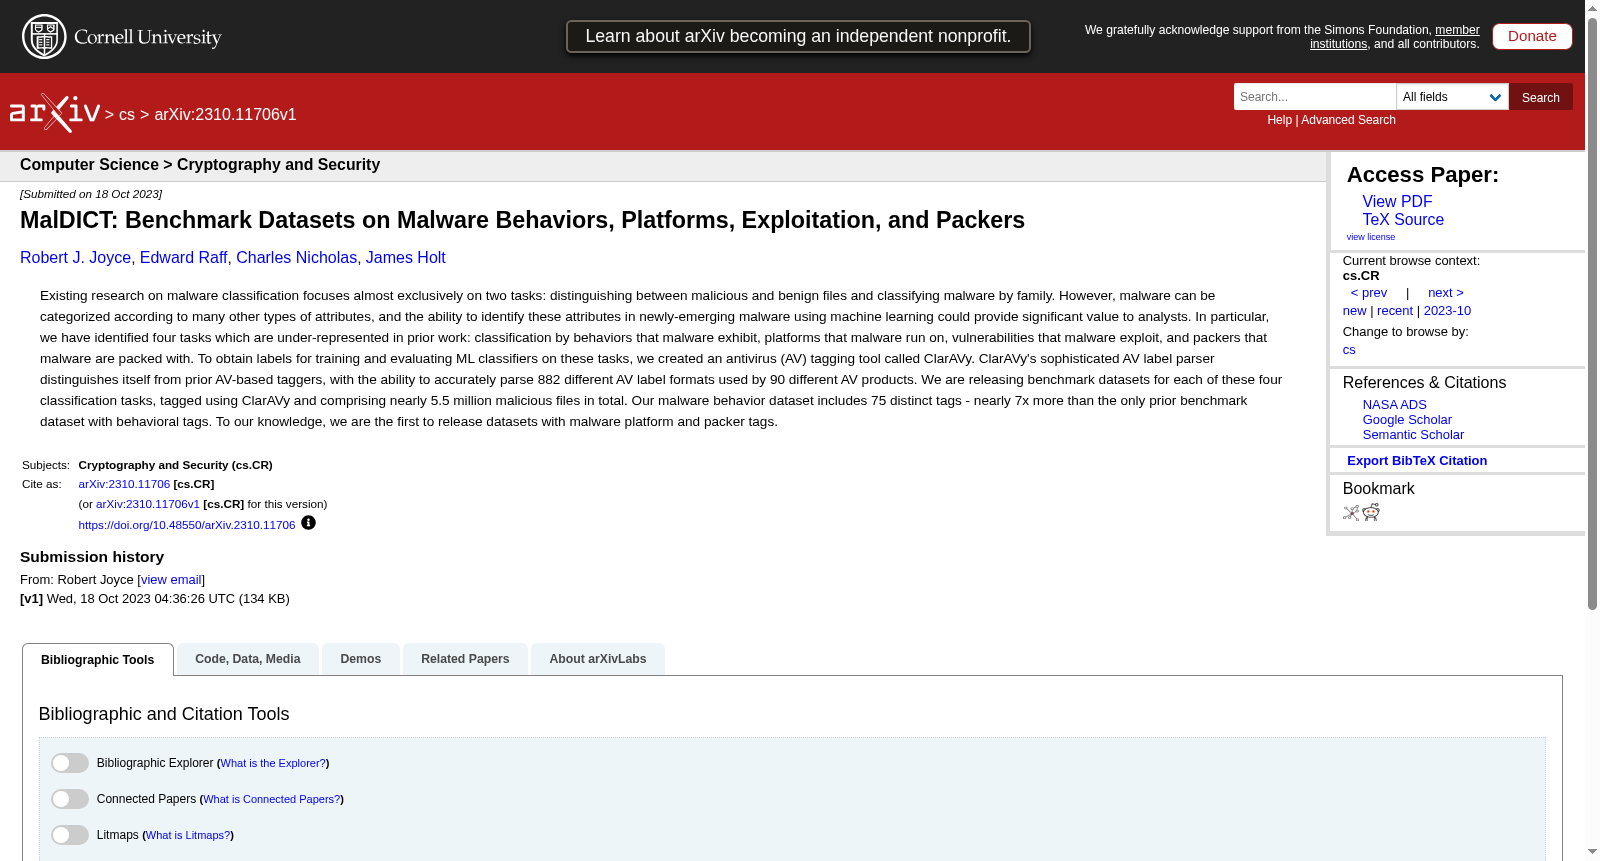Image resolution: width=1600 pixels, height=861 pixels.
Task: Open the About arXivLabs tab
Action: click(x=598, y=659)
